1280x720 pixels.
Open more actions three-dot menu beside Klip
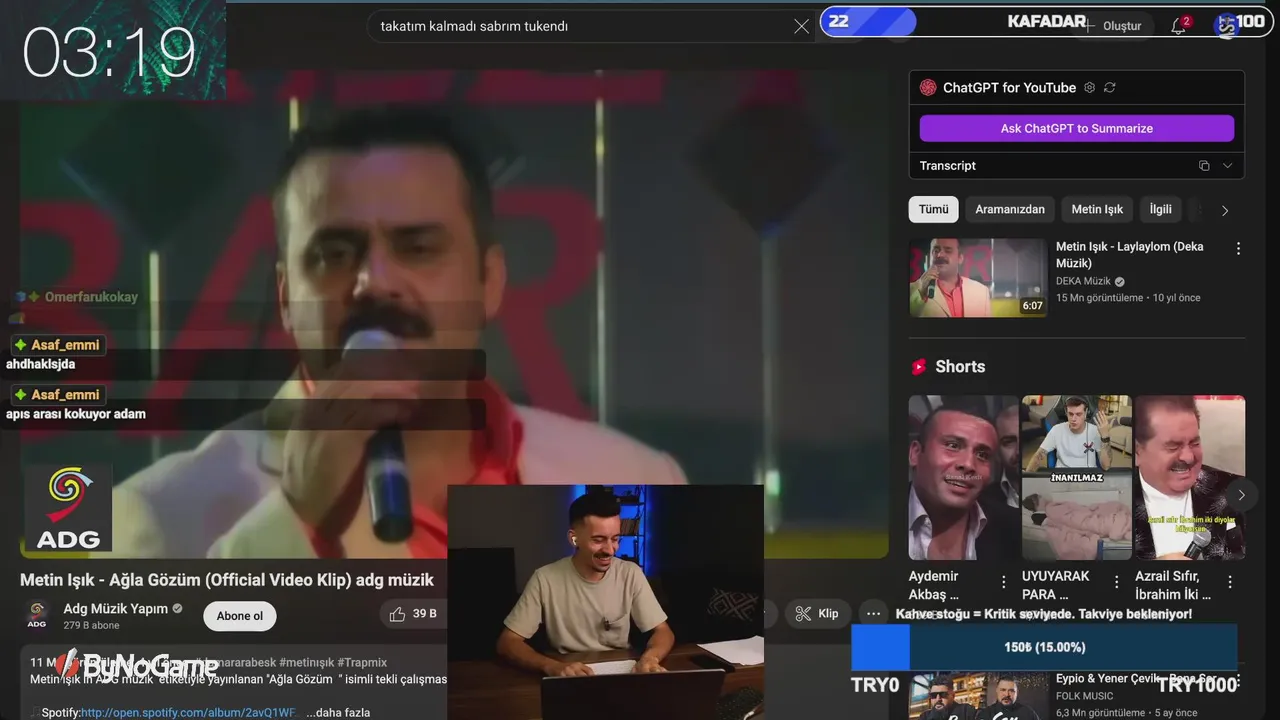[x=873, y=614]
